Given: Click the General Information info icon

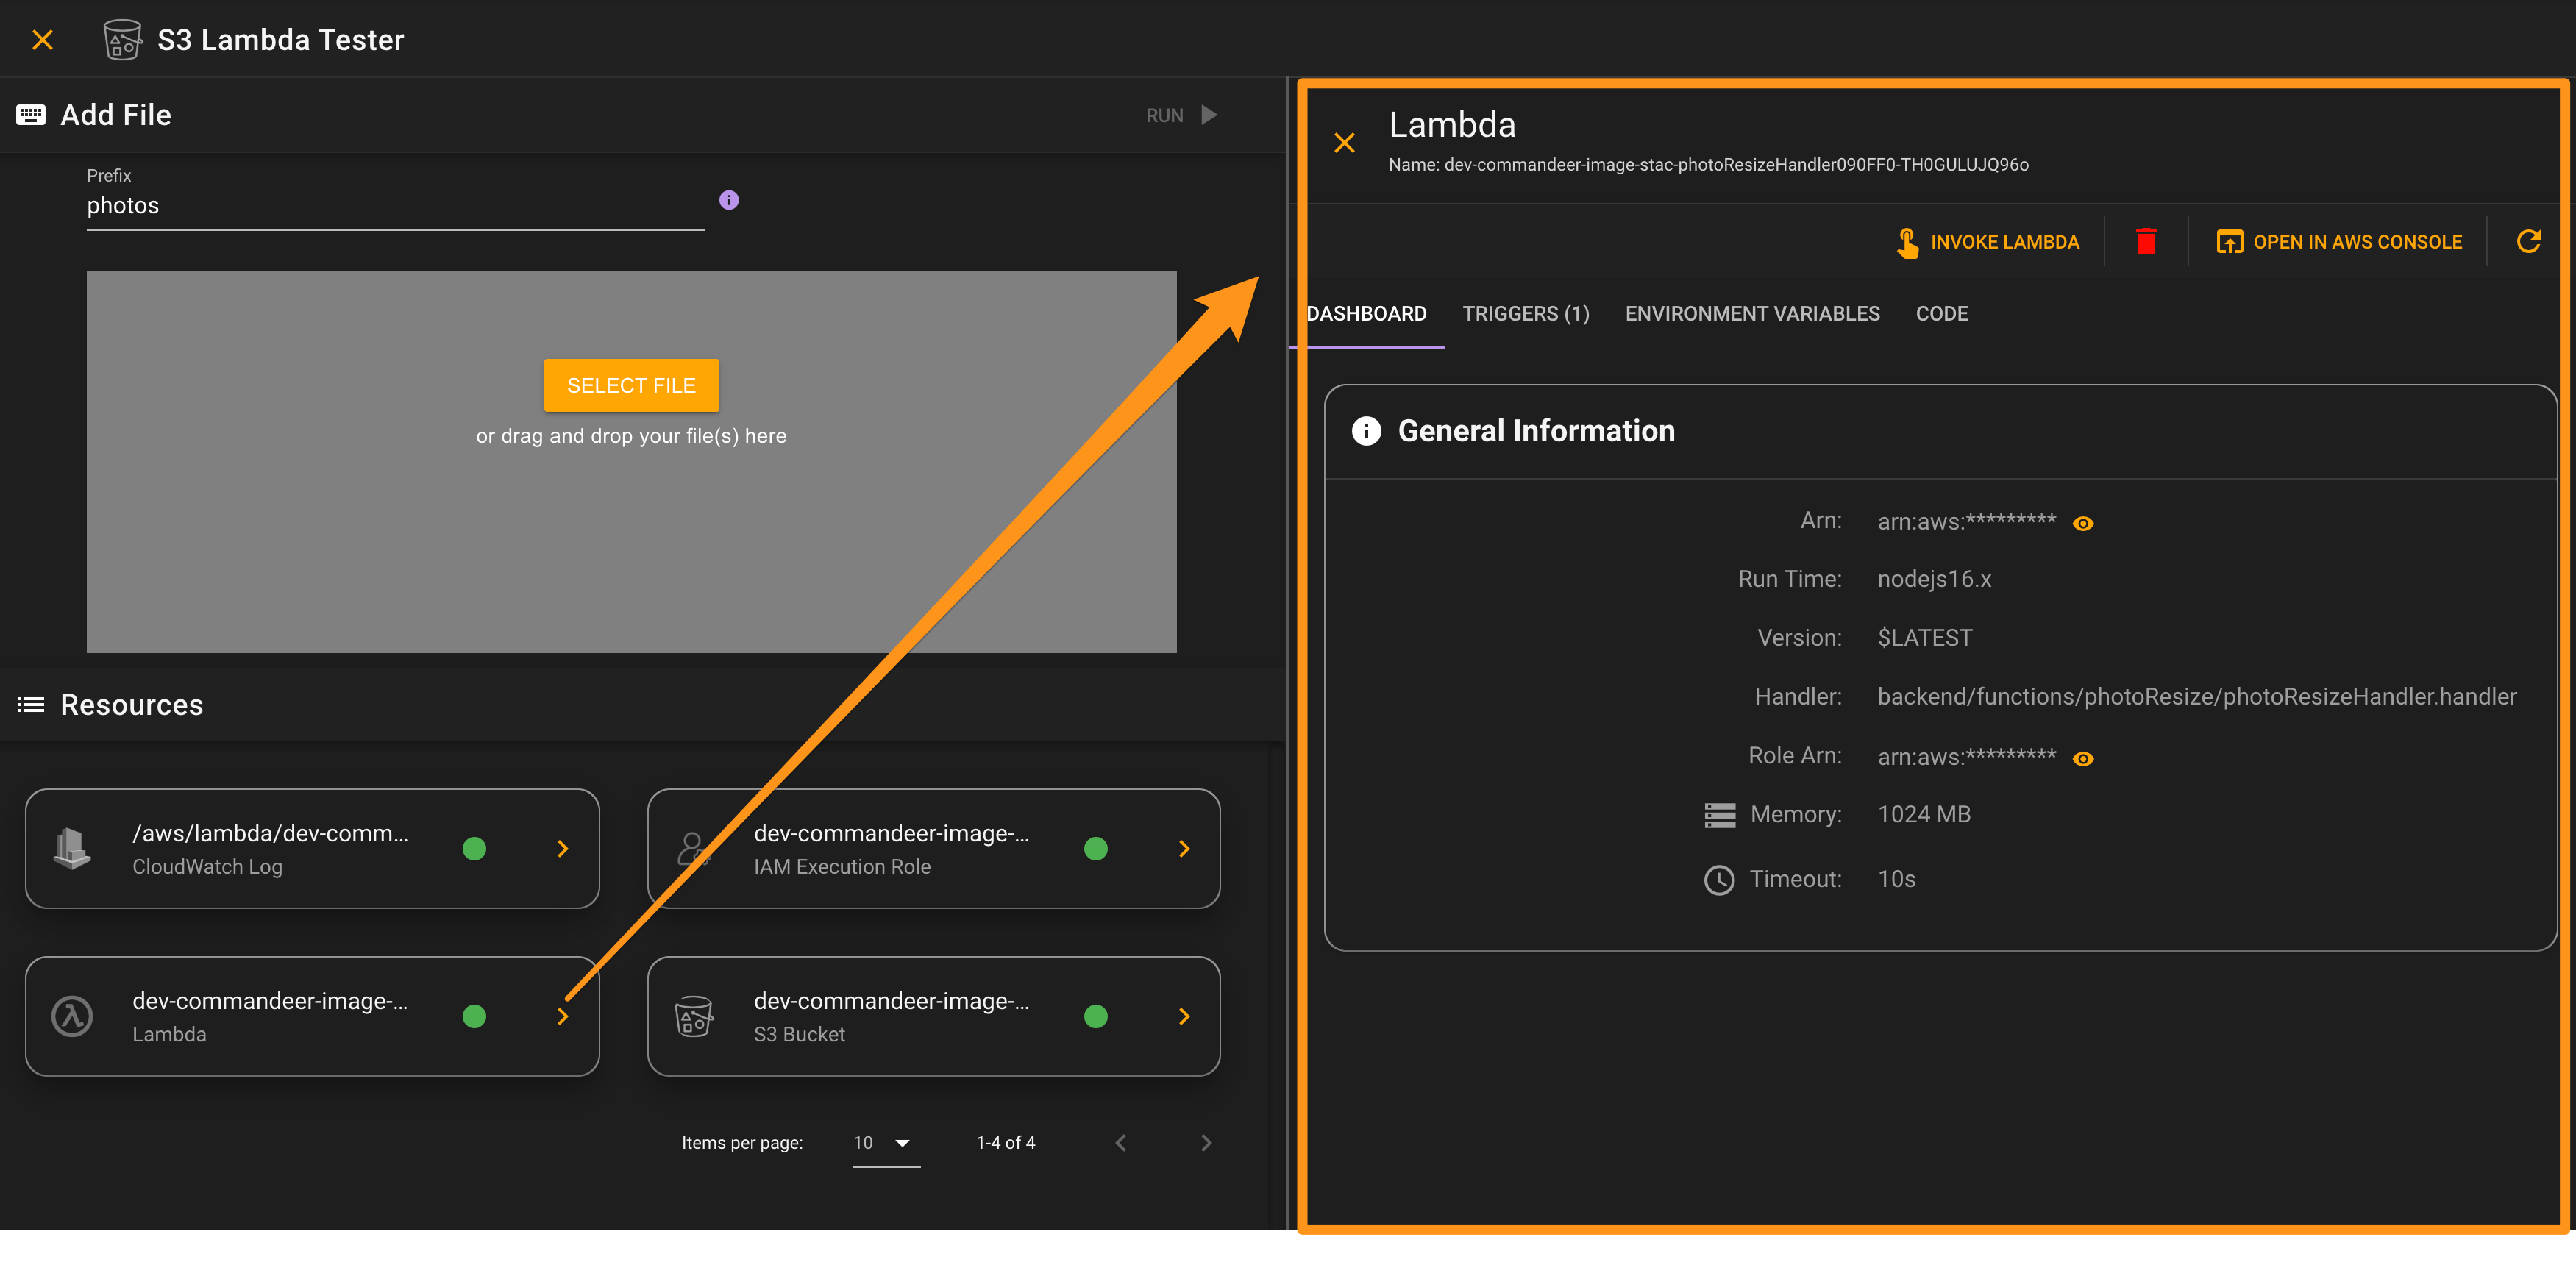Looking at the screenshot, I should 1366,431.
